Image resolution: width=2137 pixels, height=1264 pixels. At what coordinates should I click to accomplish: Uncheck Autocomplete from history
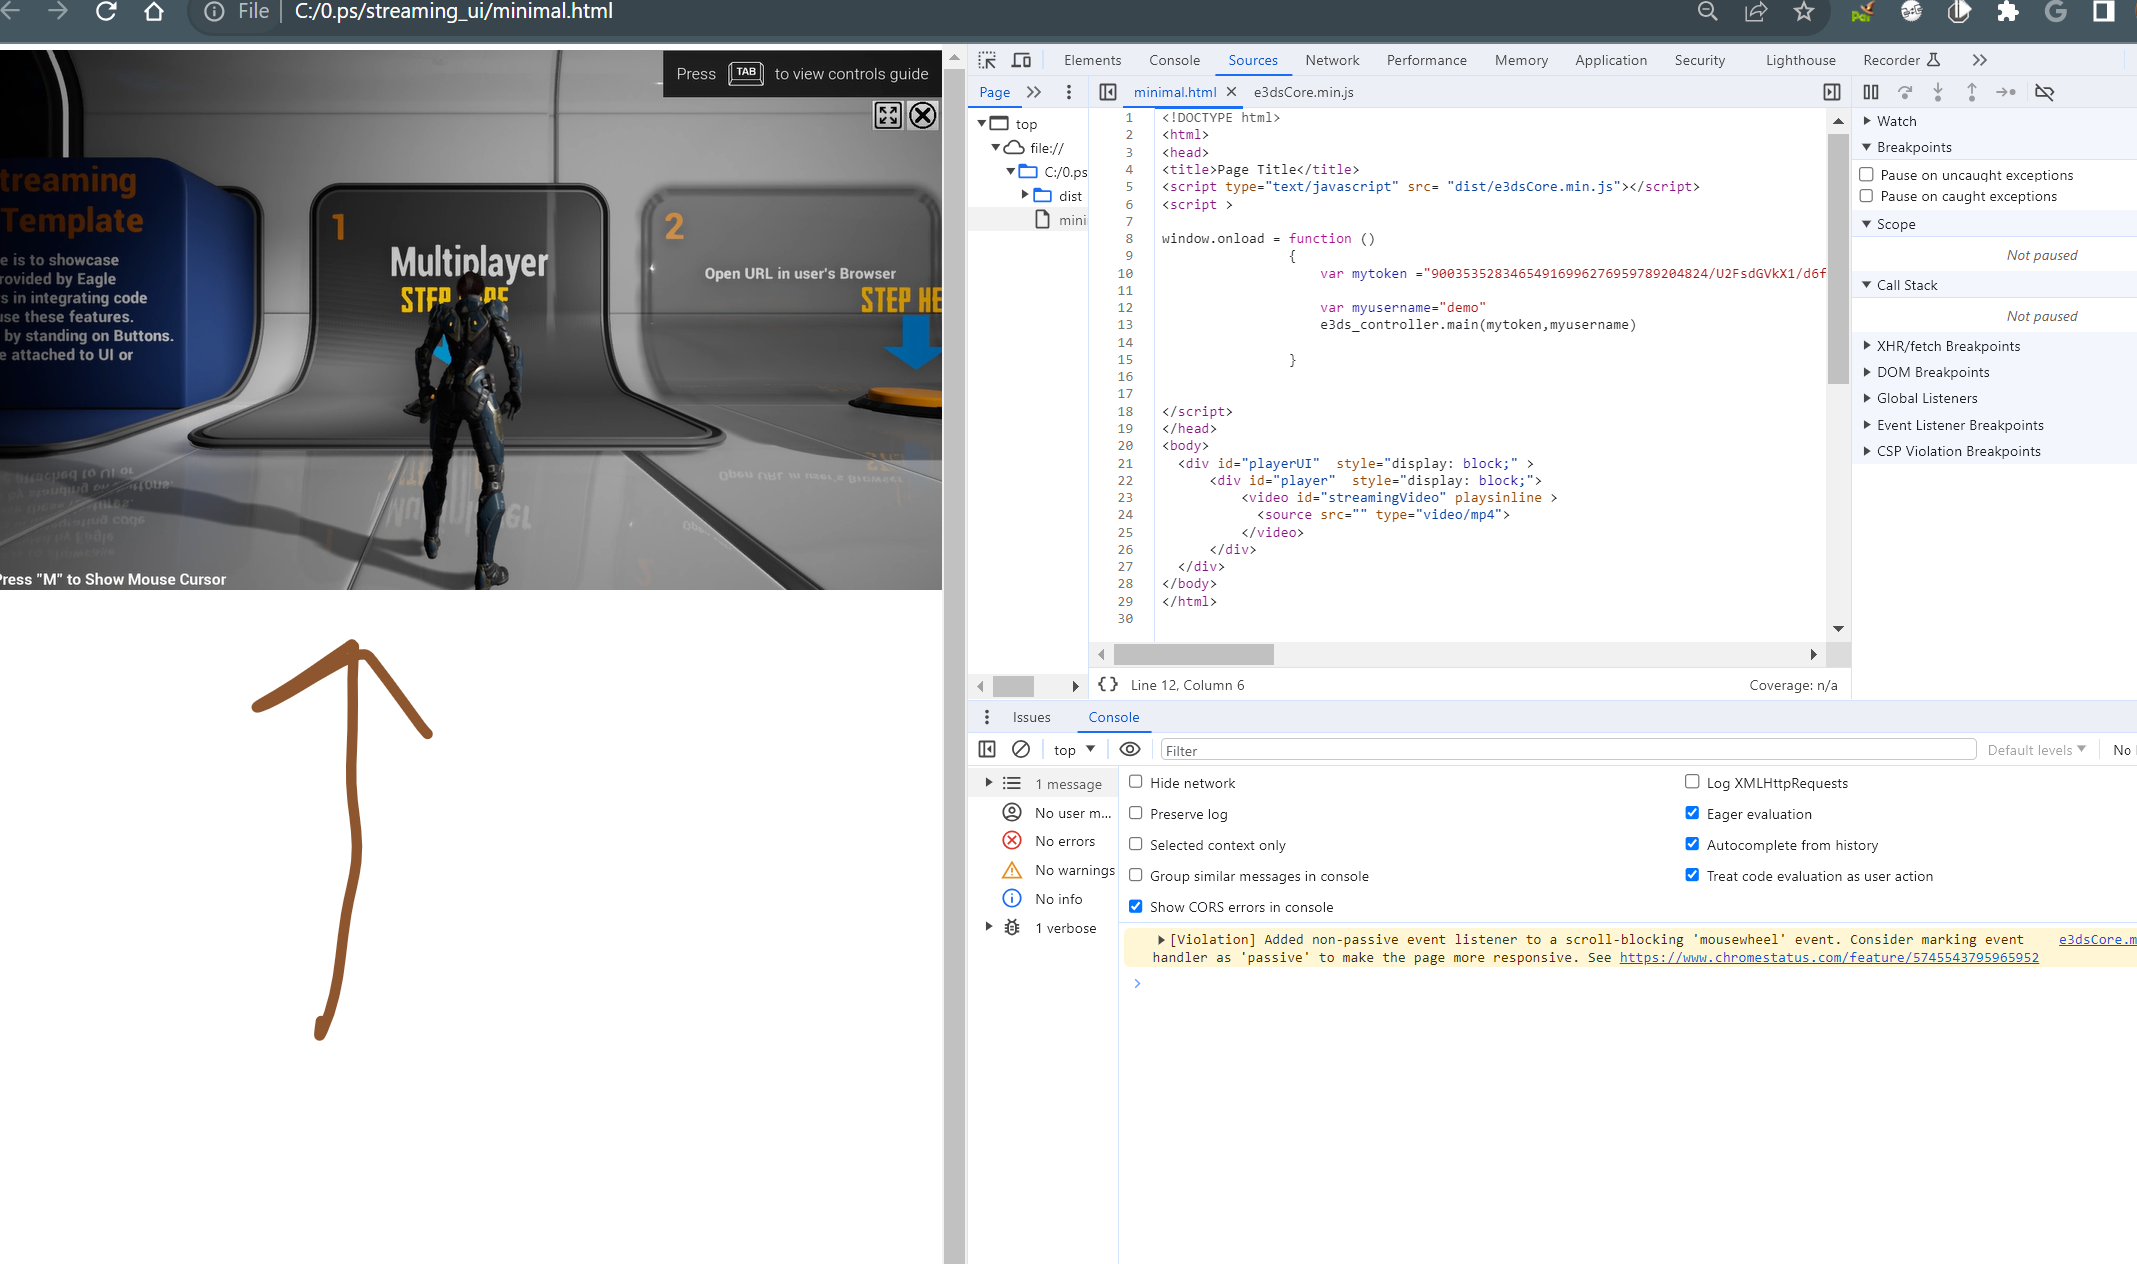click(1692, 844)
